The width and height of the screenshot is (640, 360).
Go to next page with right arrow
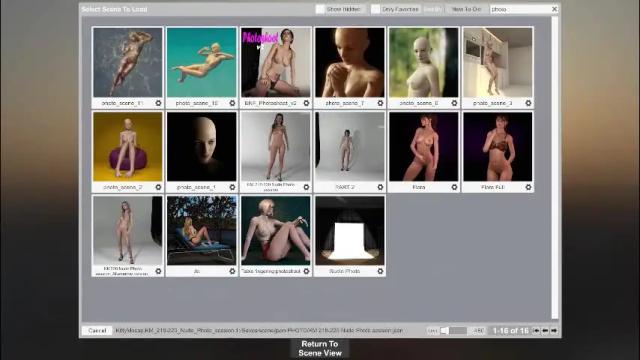pyautogui.click(x=554, y=331)
